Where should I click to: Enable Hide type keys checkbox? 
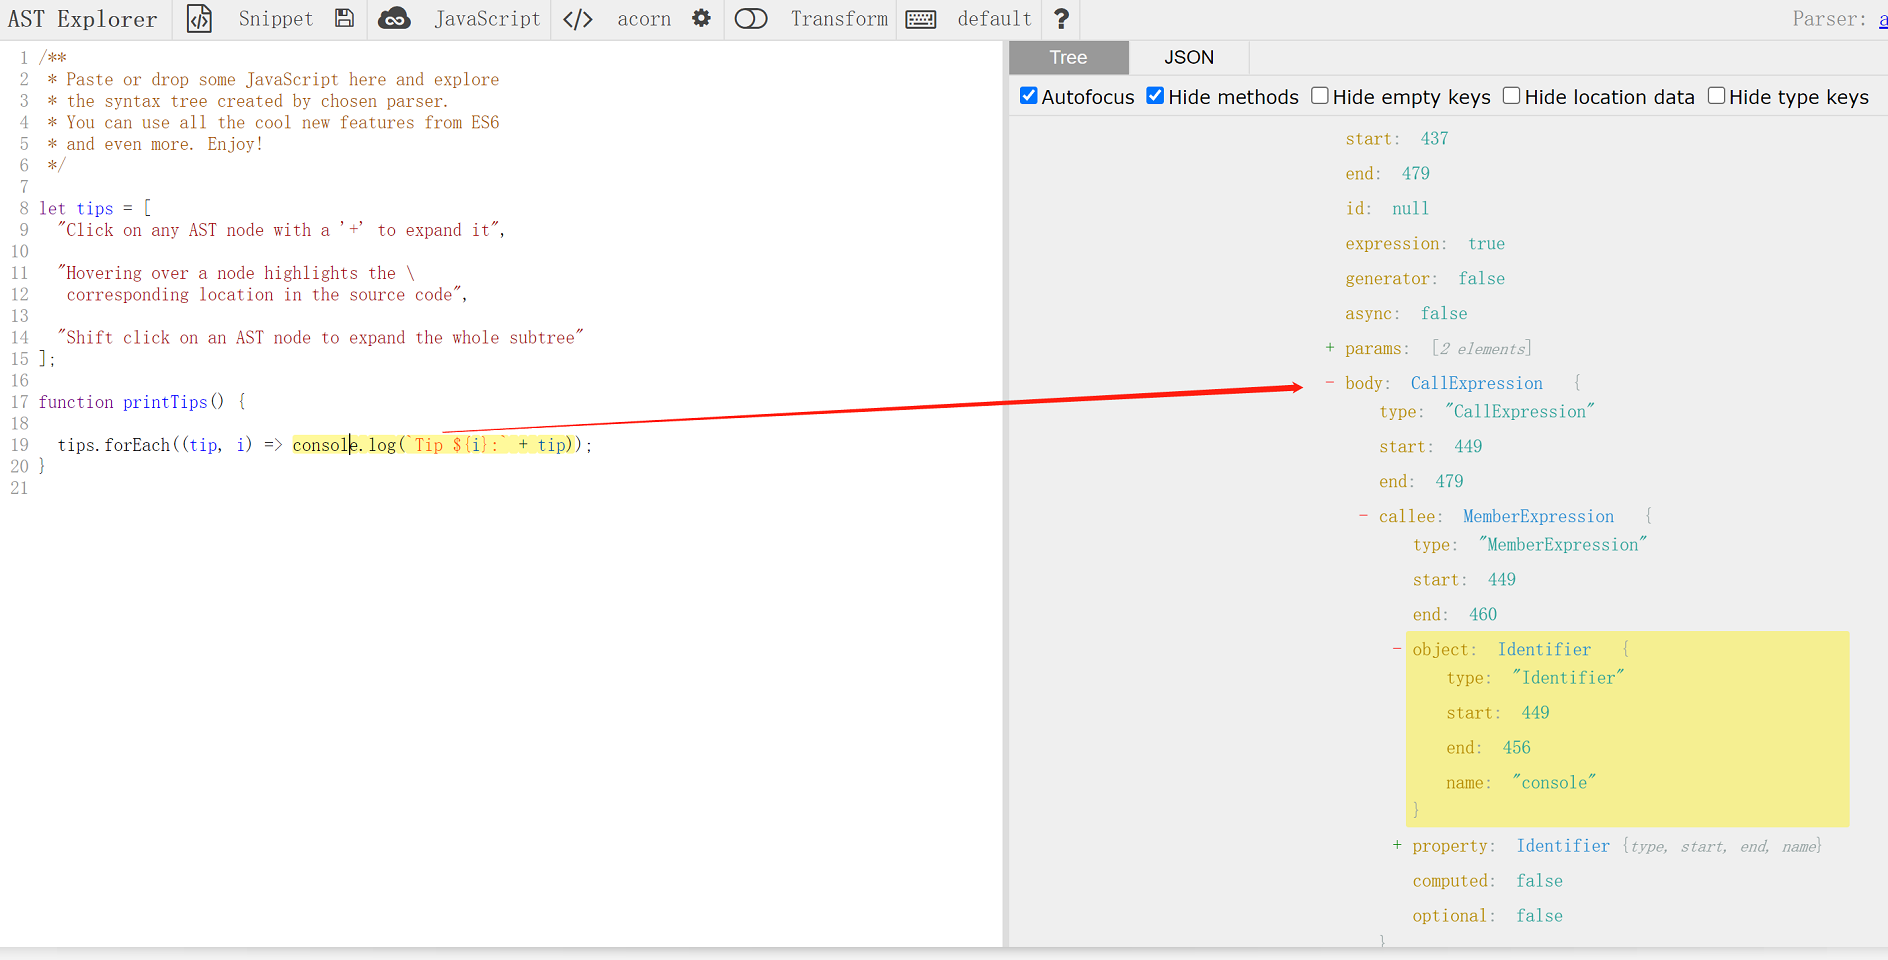pos(1716,95)
